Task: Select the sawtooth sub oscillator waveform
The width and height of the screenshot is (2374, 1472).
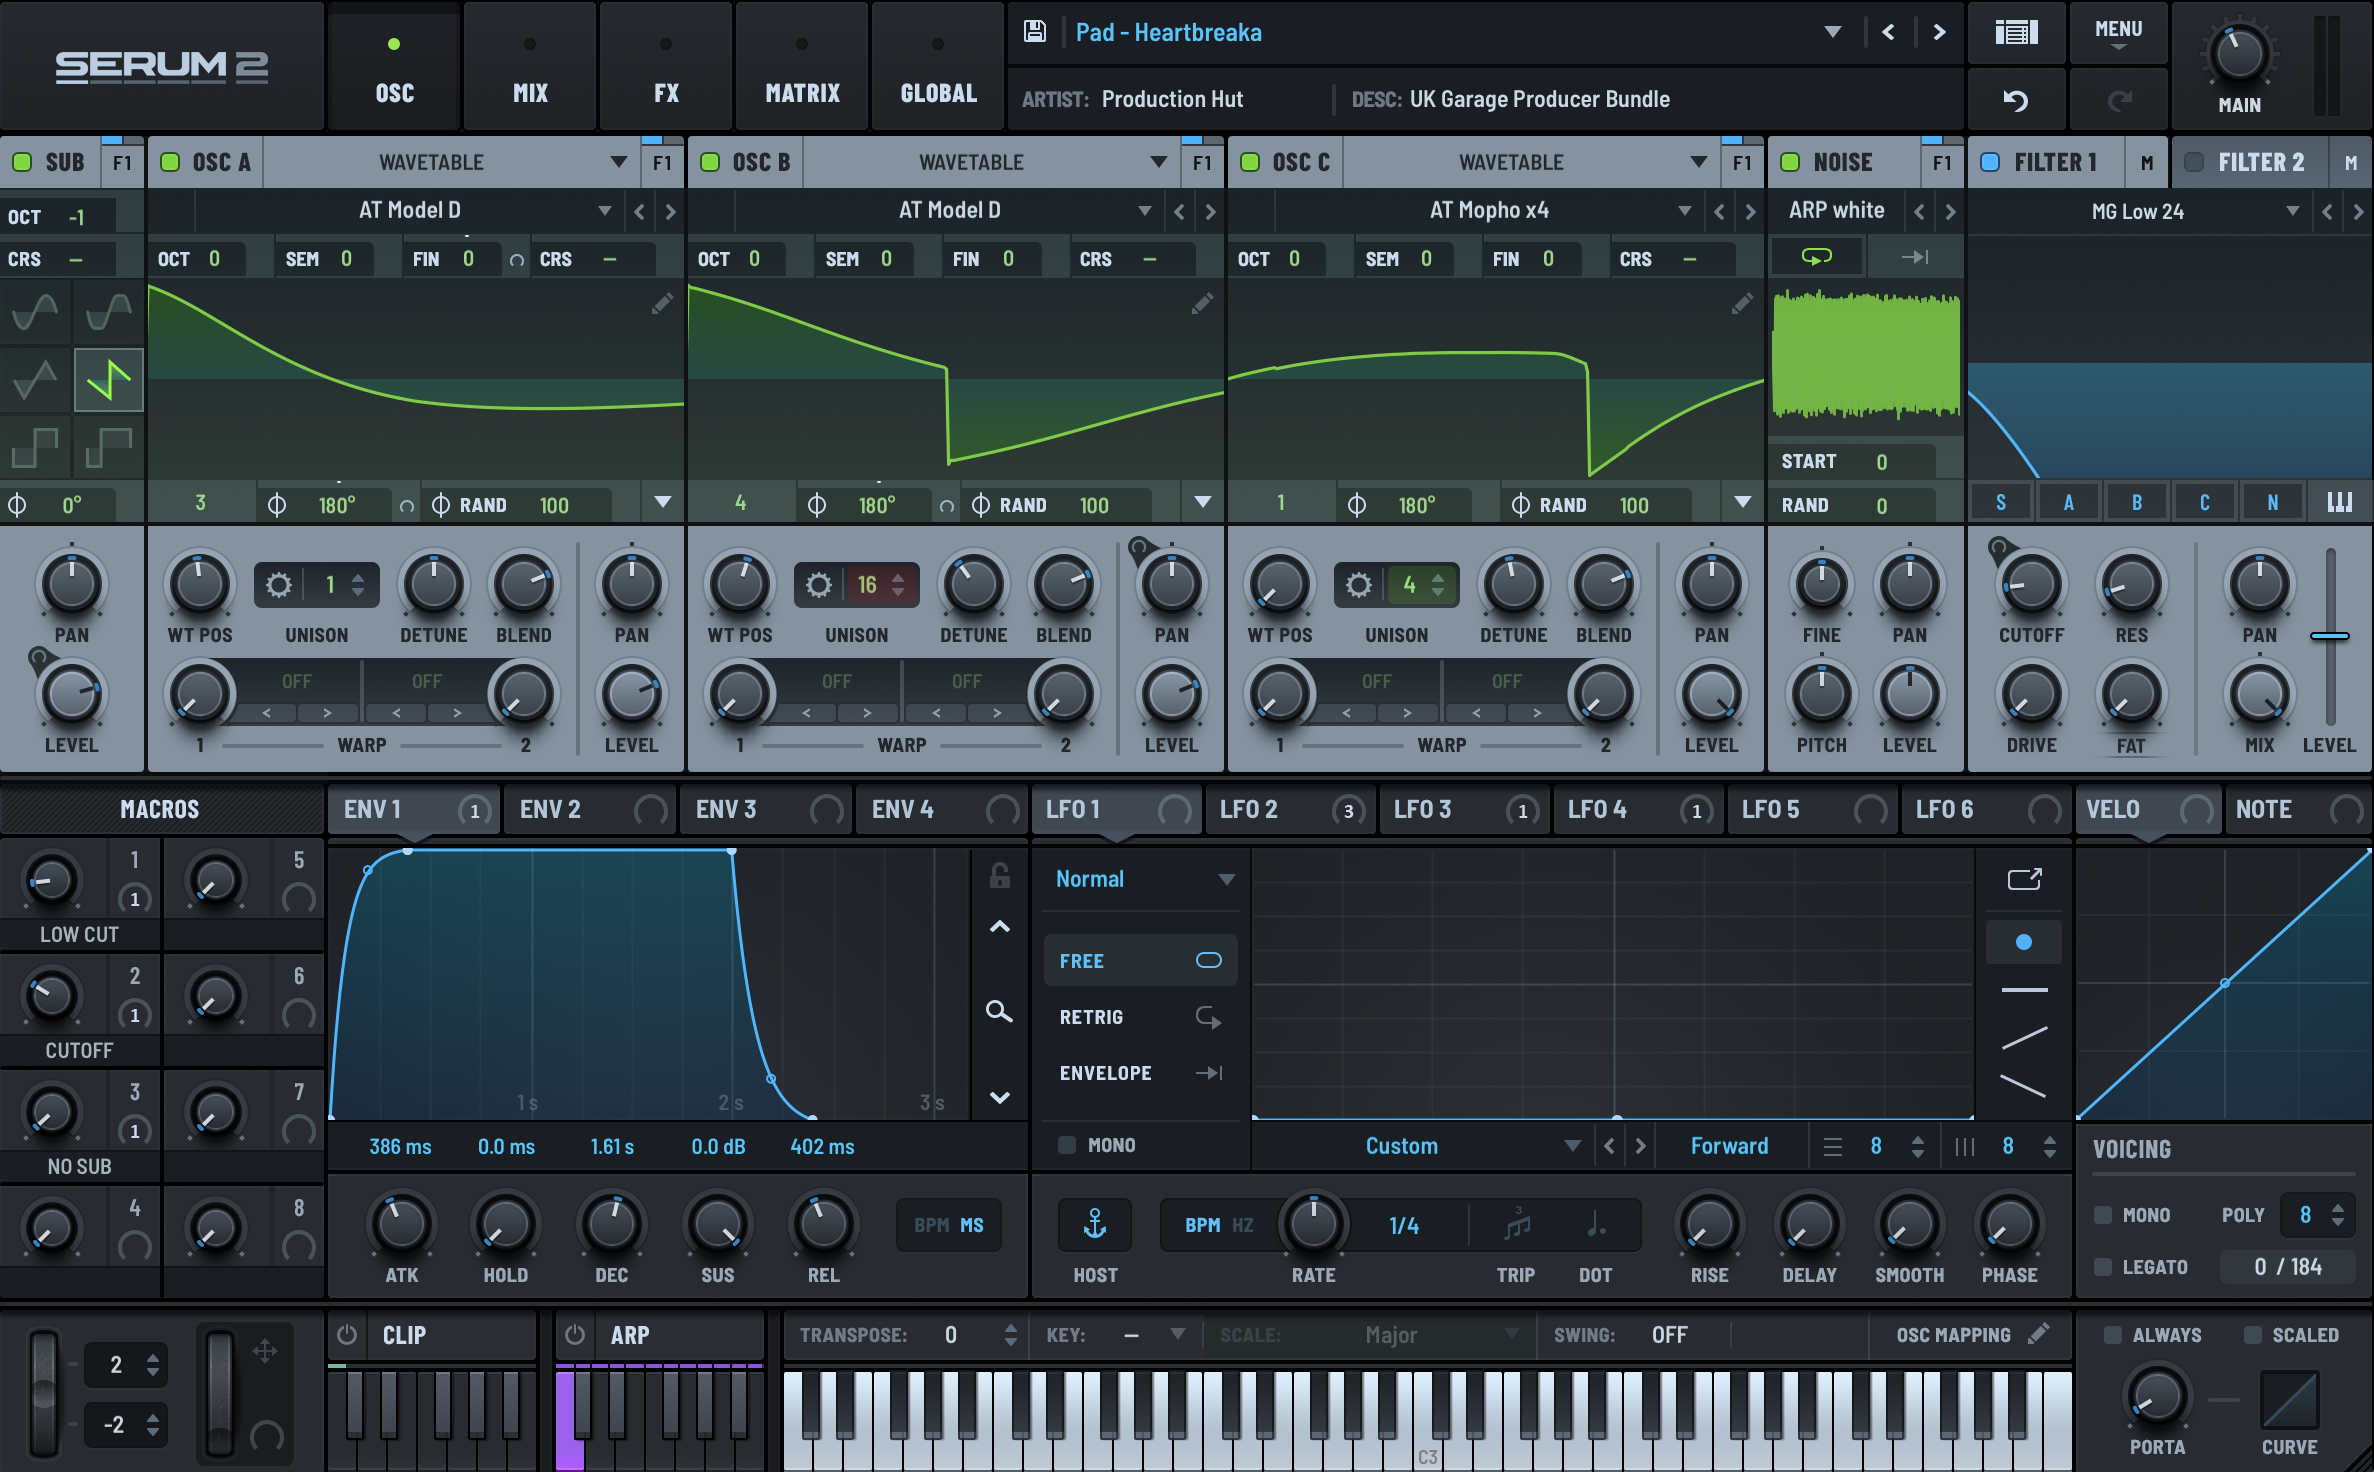Action: click(109, 380)
